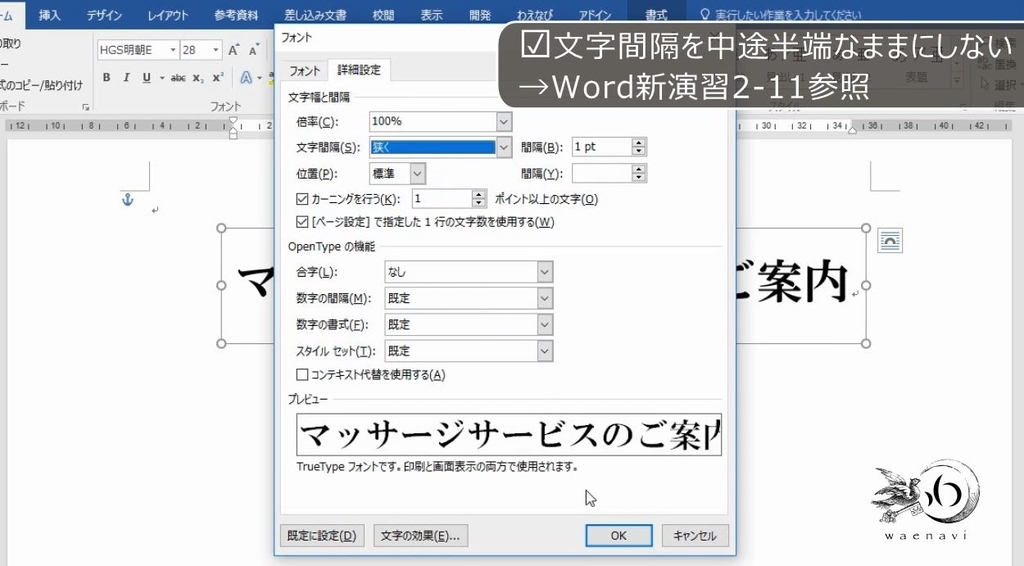Click the lightbulb Tell Me search icon
The width and height of the screenshot is (1024, 566).
[704, 14]
